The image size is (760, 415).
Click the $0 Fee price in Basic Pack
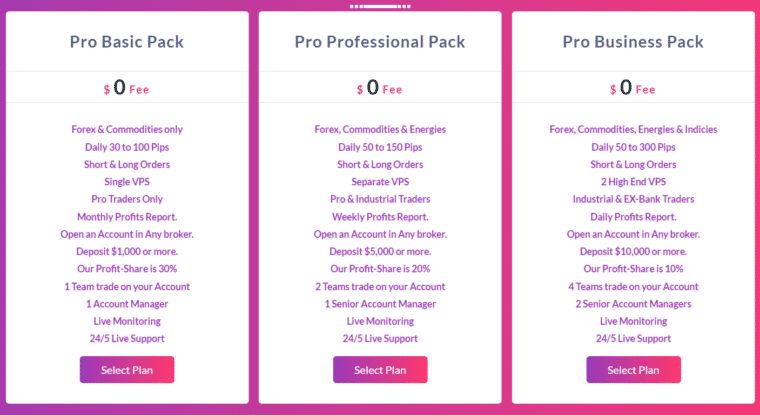[x=127, y=88]
